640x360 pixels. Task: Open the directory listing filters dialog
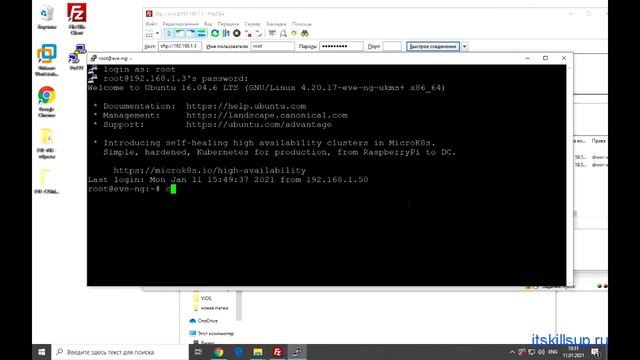tap(272, 33)
